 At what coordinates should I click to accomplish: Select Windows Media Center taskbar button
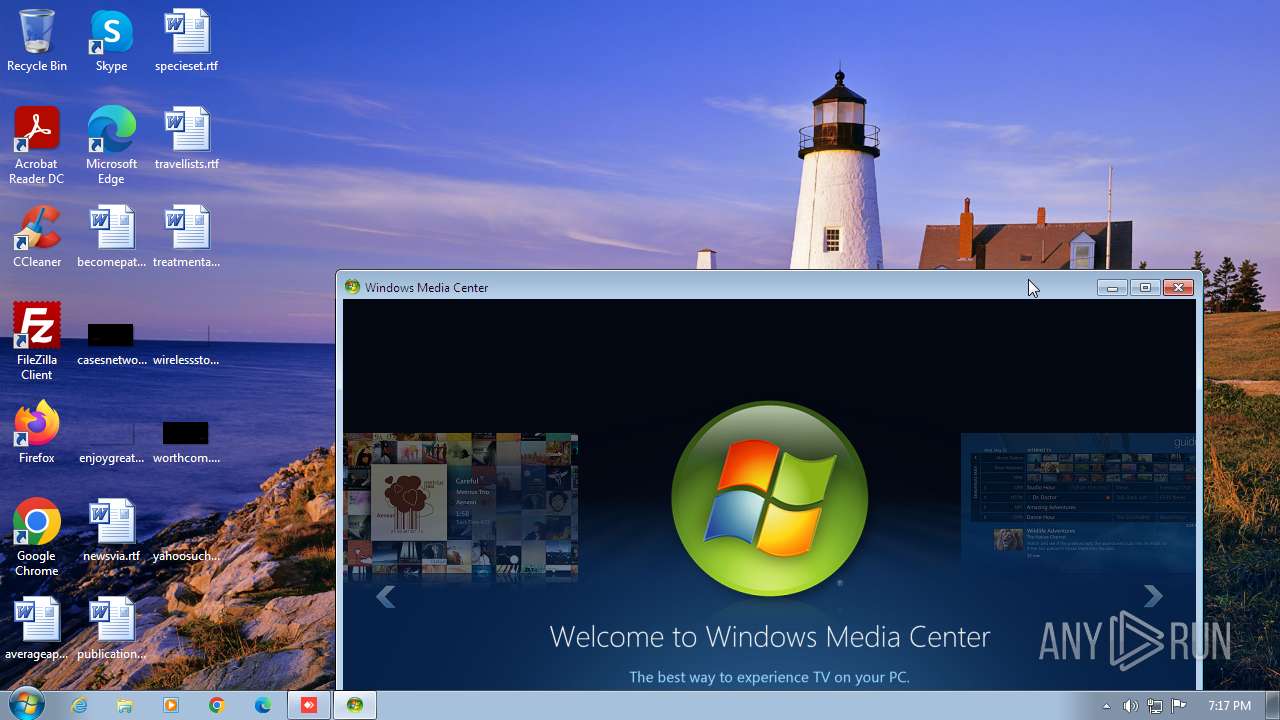355,705
